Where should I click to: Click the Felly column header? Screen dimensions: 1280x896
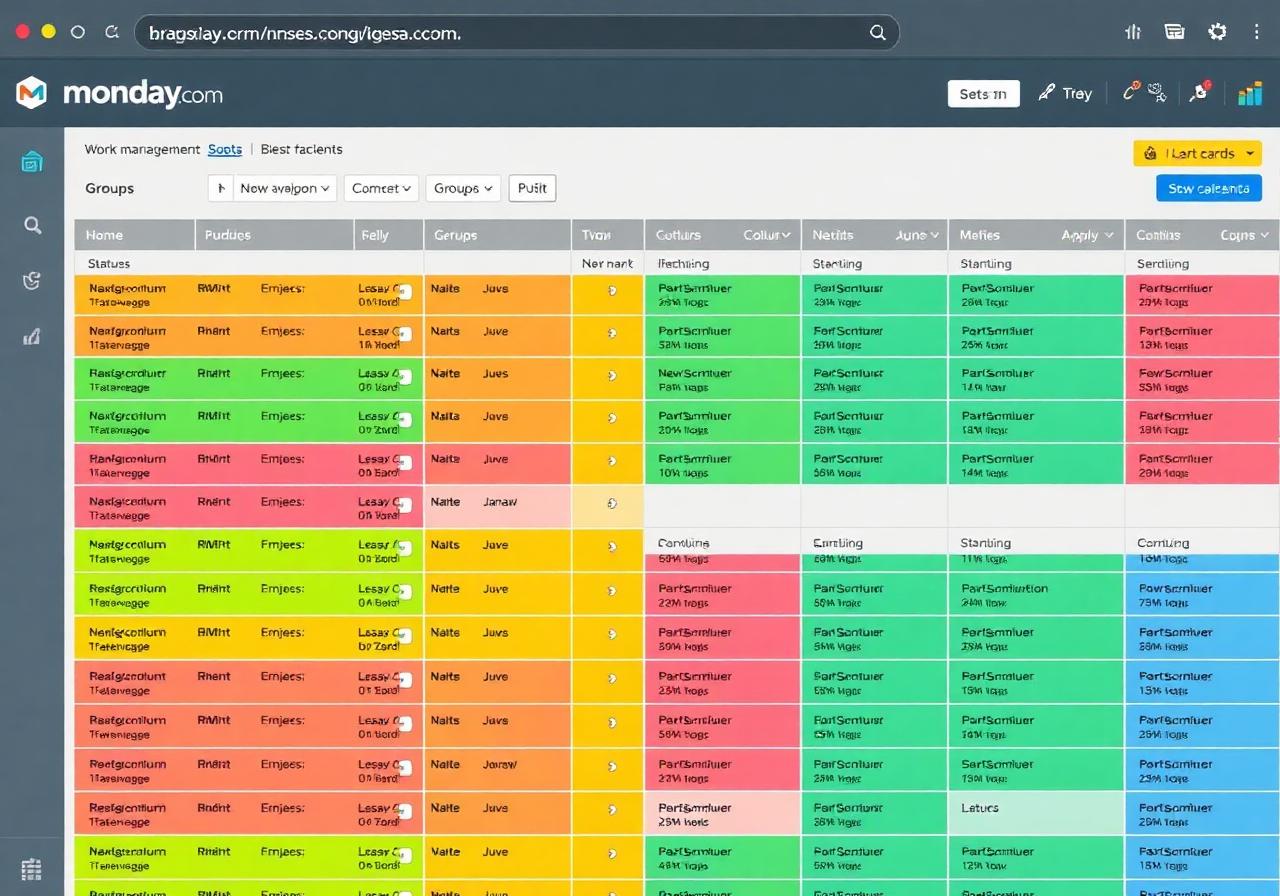(x=389, y=235)
